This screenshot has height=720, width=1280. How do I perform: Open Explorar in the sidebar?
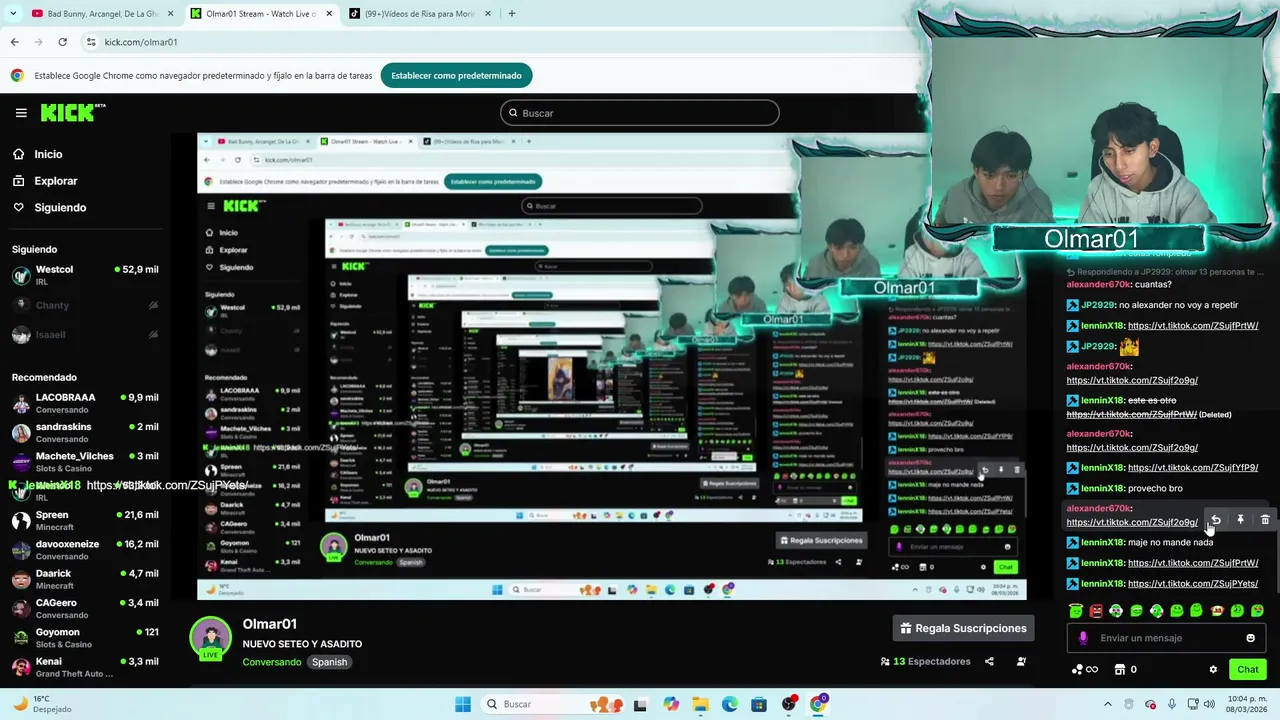pyautogui.click(x=44, y=181)
